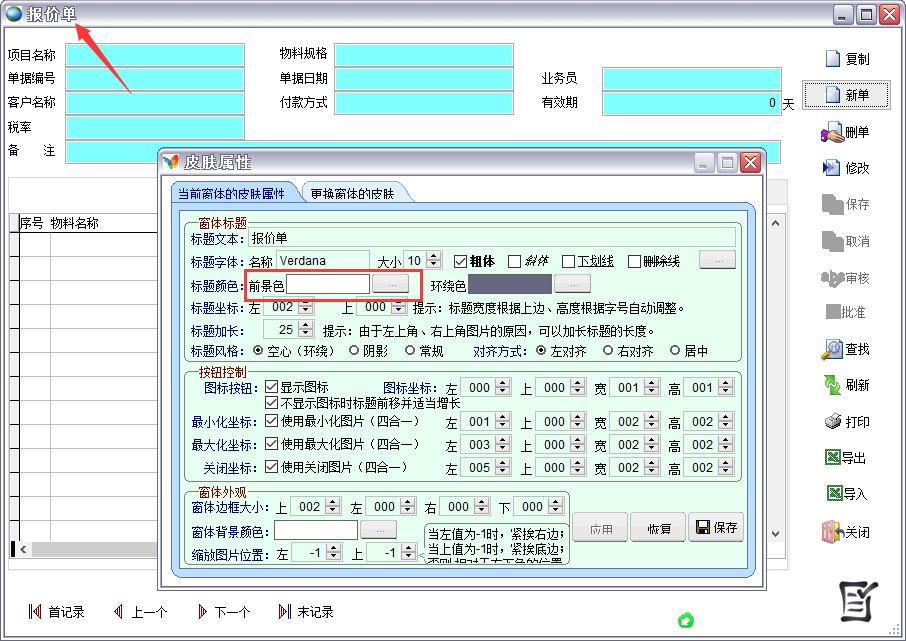The height and width of the screenshot is (641, 906).
Task: Select 当前窗体的皮肤属性 tab
Action: 231,194
